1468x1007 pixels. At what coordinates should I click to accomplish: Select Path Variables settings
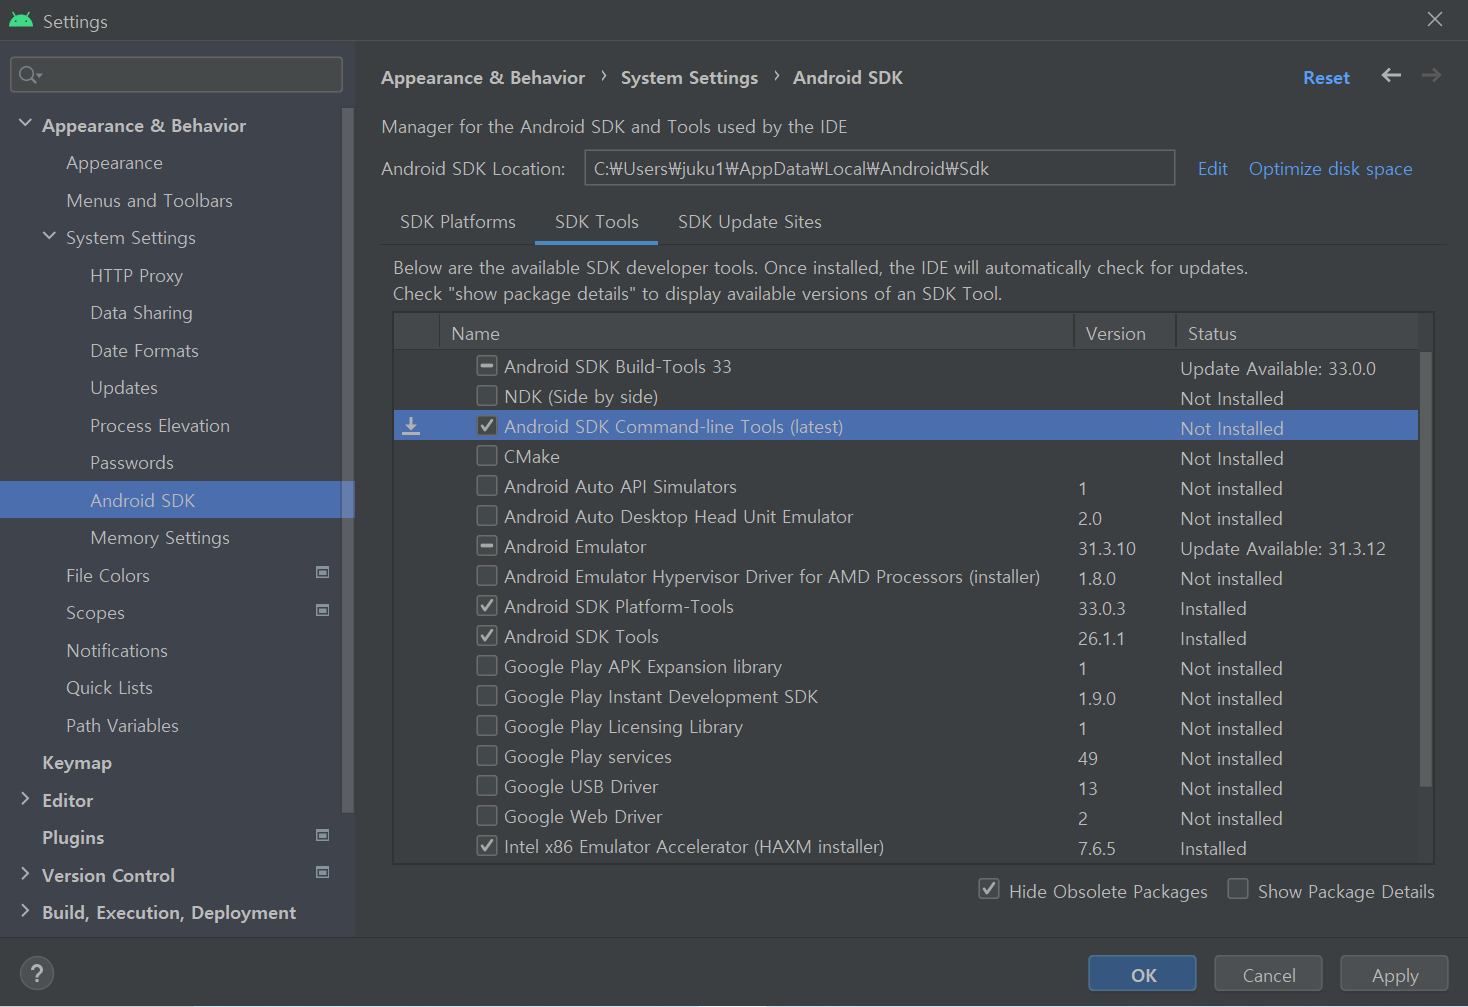pos(122,725)
